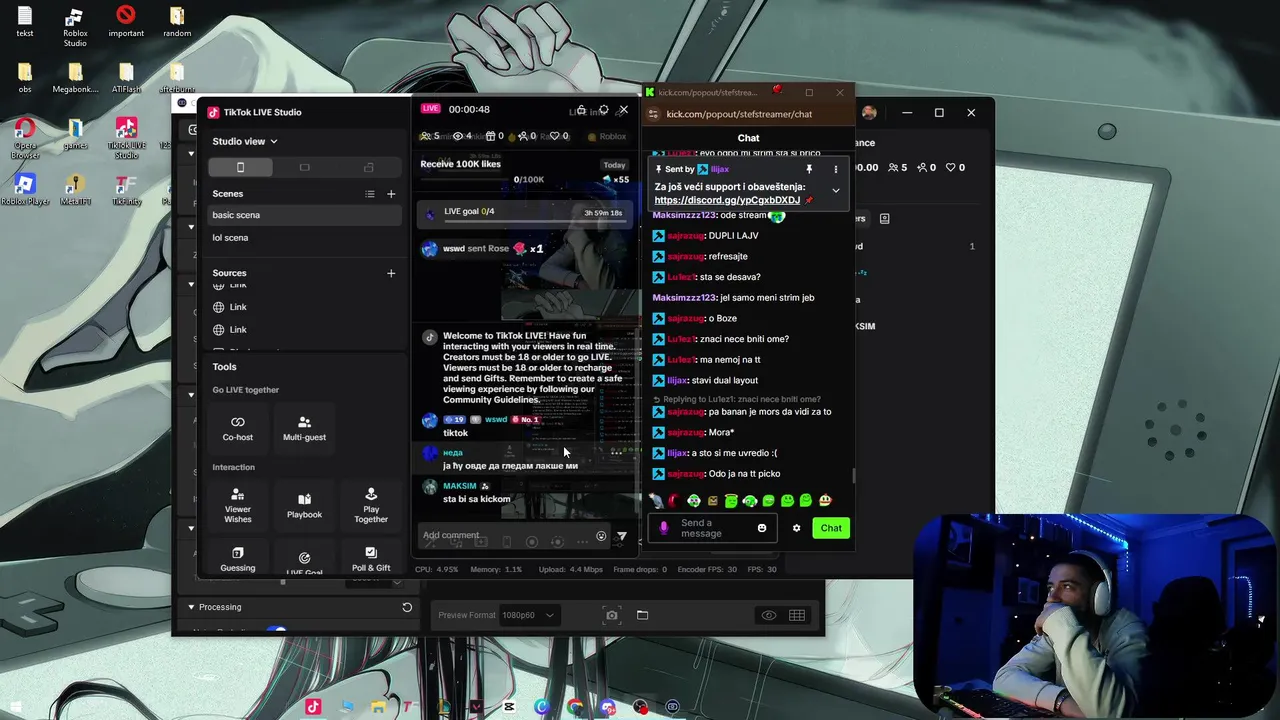Select the last fully visible Link source row
The width and height of the screenshot is (1280, 720).
point(305,330)
